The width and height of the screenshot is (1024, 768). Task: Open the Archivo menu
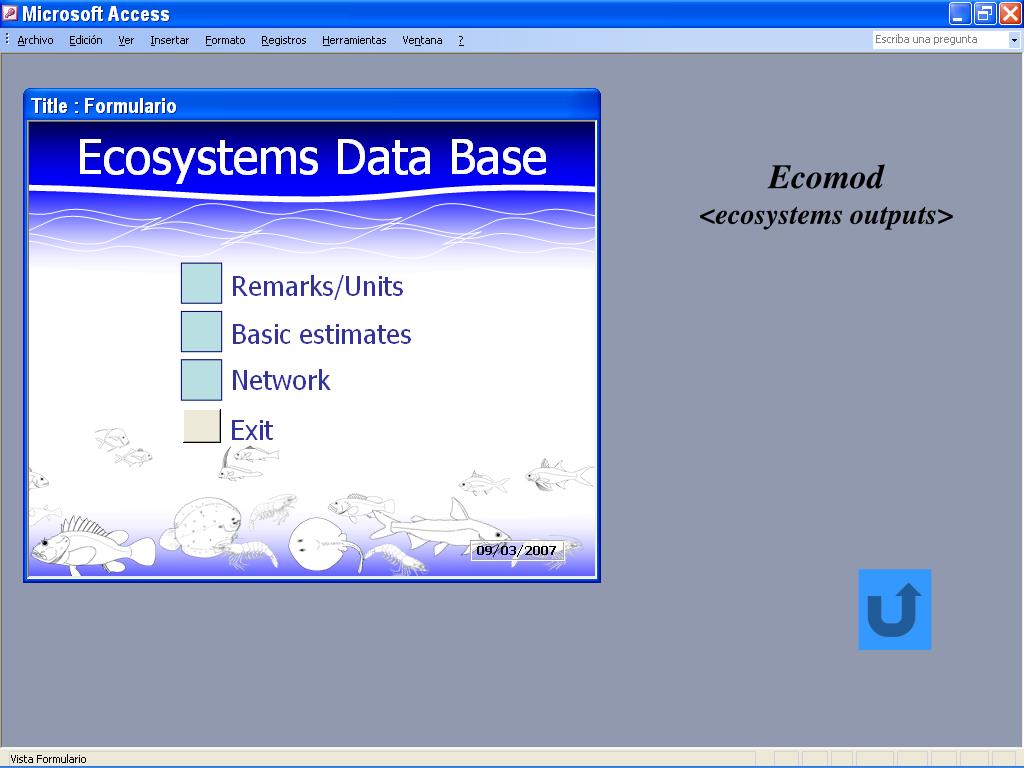35,40
